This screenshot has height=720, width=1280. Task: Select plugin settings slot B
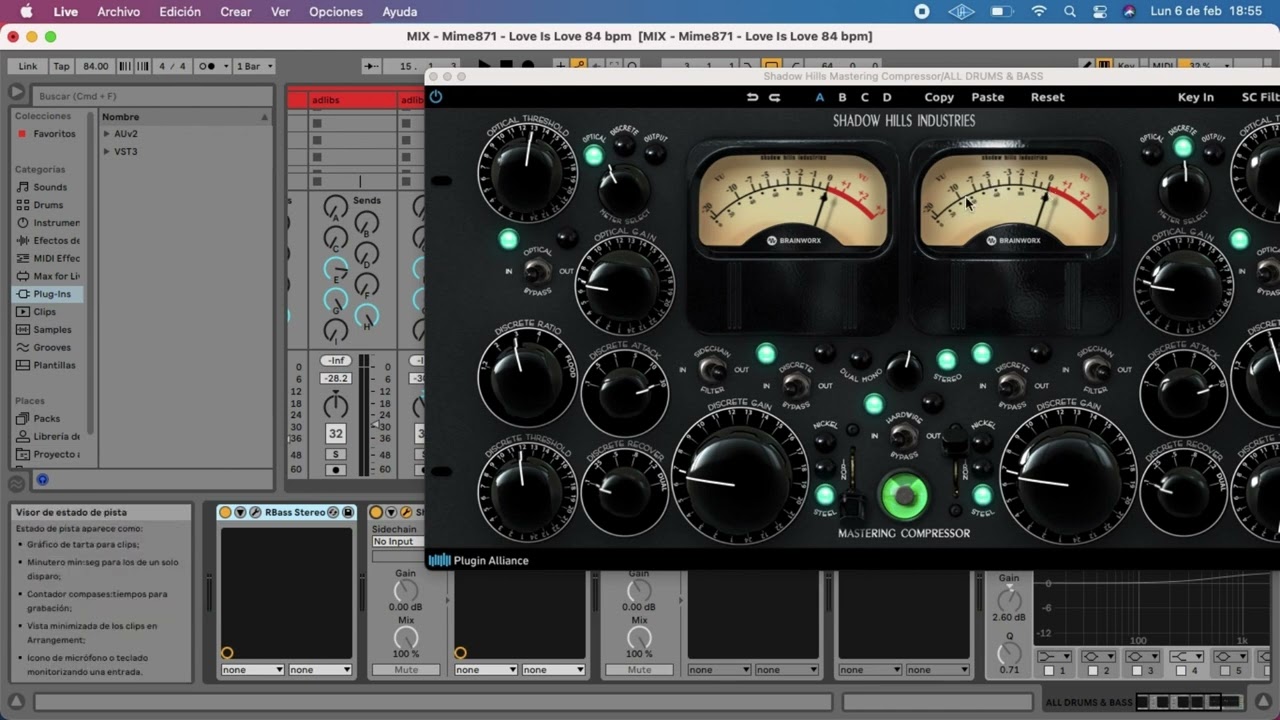point(842,97)
